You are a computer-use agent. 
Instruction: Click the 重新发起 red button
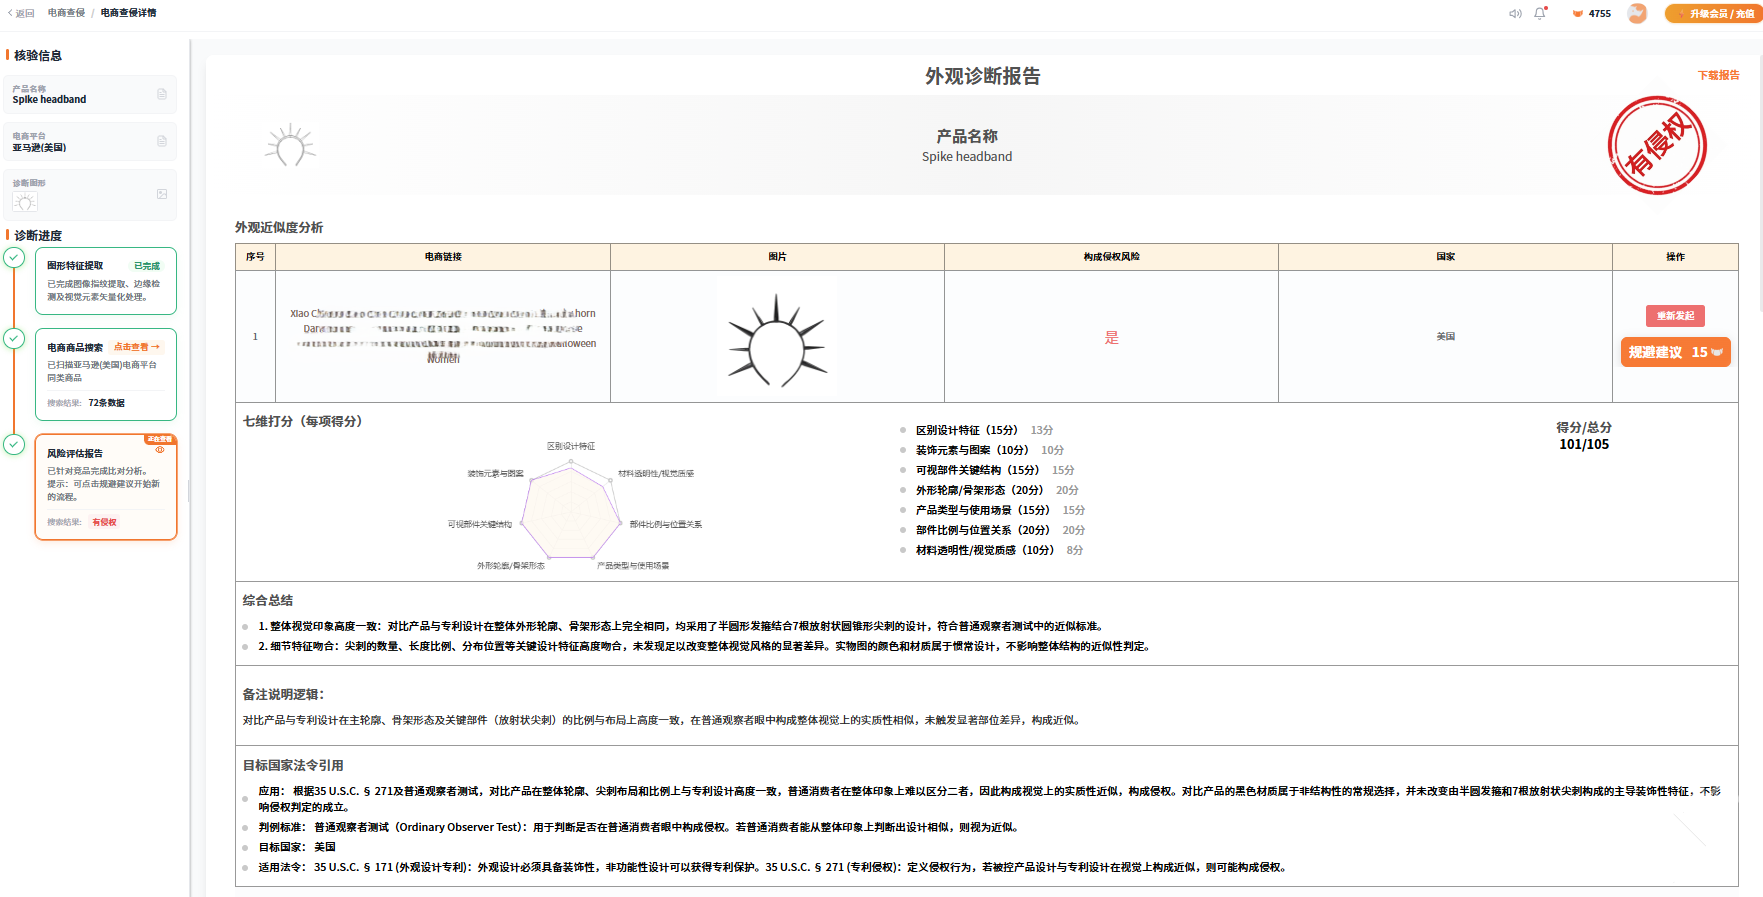pyautogui.click(x=1675, y=316)
